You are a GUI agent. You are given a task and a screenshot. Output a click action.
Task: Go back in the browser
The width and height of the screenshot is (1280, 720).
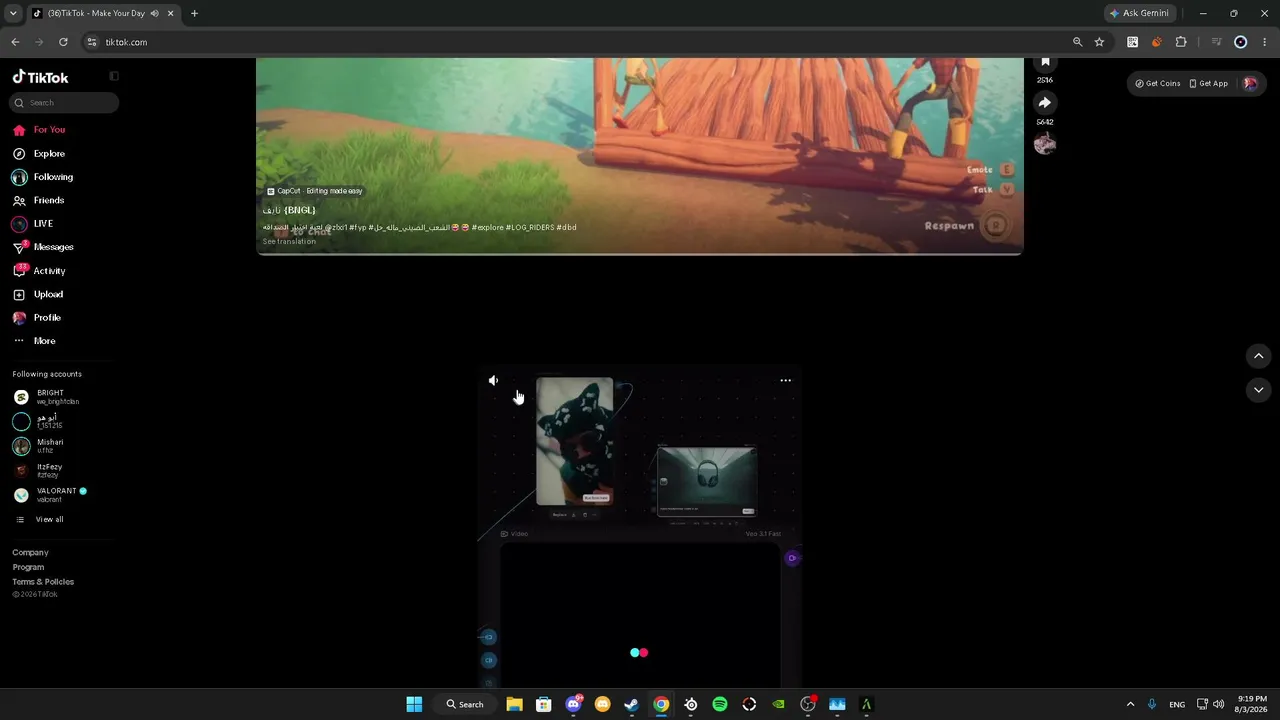pos(15,42)
